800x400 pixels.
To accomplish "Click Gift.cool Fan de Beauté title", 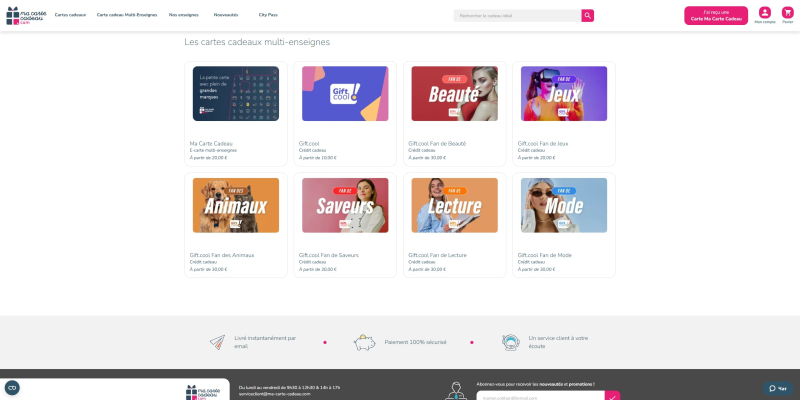I will pos(437,144).
